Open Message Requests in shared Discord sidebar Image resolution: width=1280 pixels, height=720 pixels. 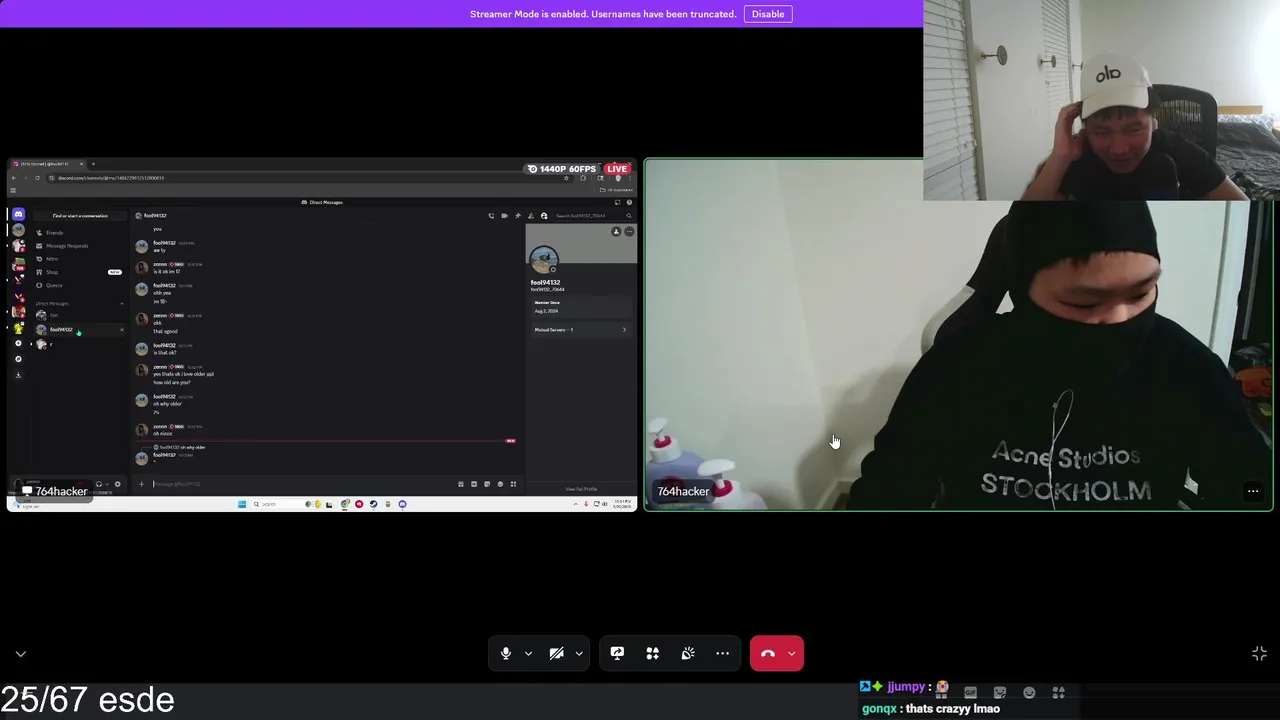pyautogui.click(x=67, y=246)
